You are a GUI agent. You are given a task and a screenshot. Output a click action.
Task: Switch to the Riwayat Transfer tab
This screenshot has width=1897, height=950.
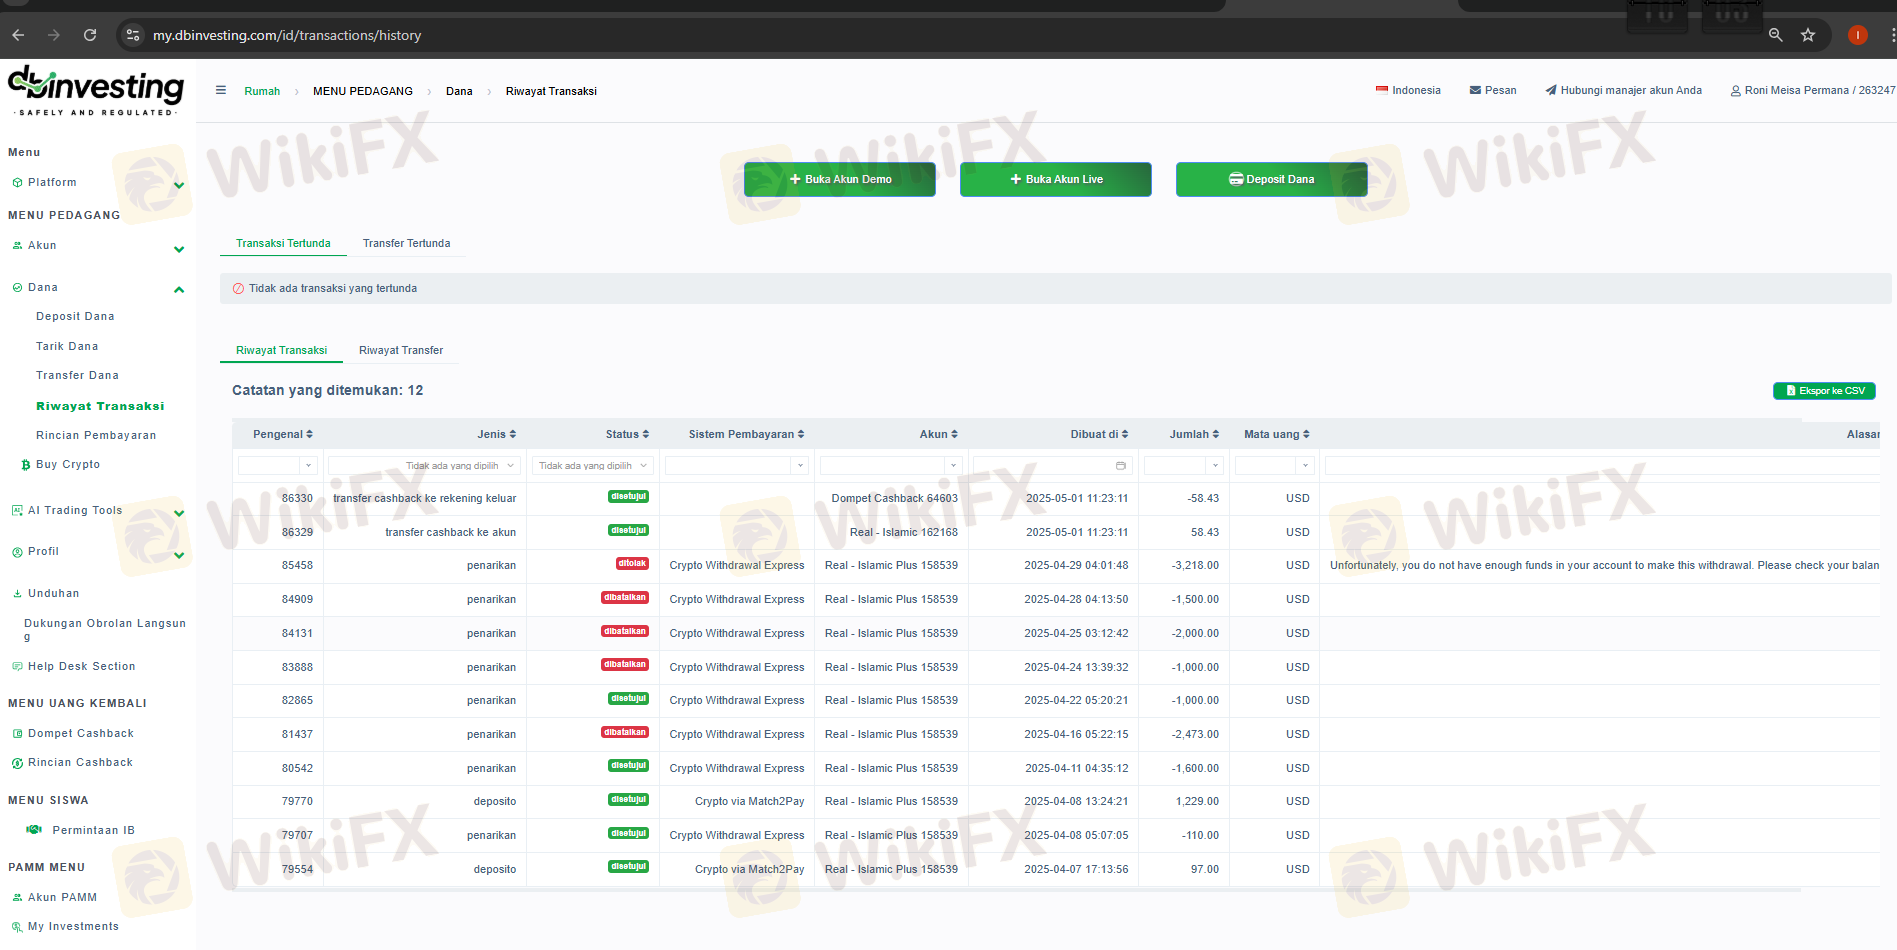[401, 350]
